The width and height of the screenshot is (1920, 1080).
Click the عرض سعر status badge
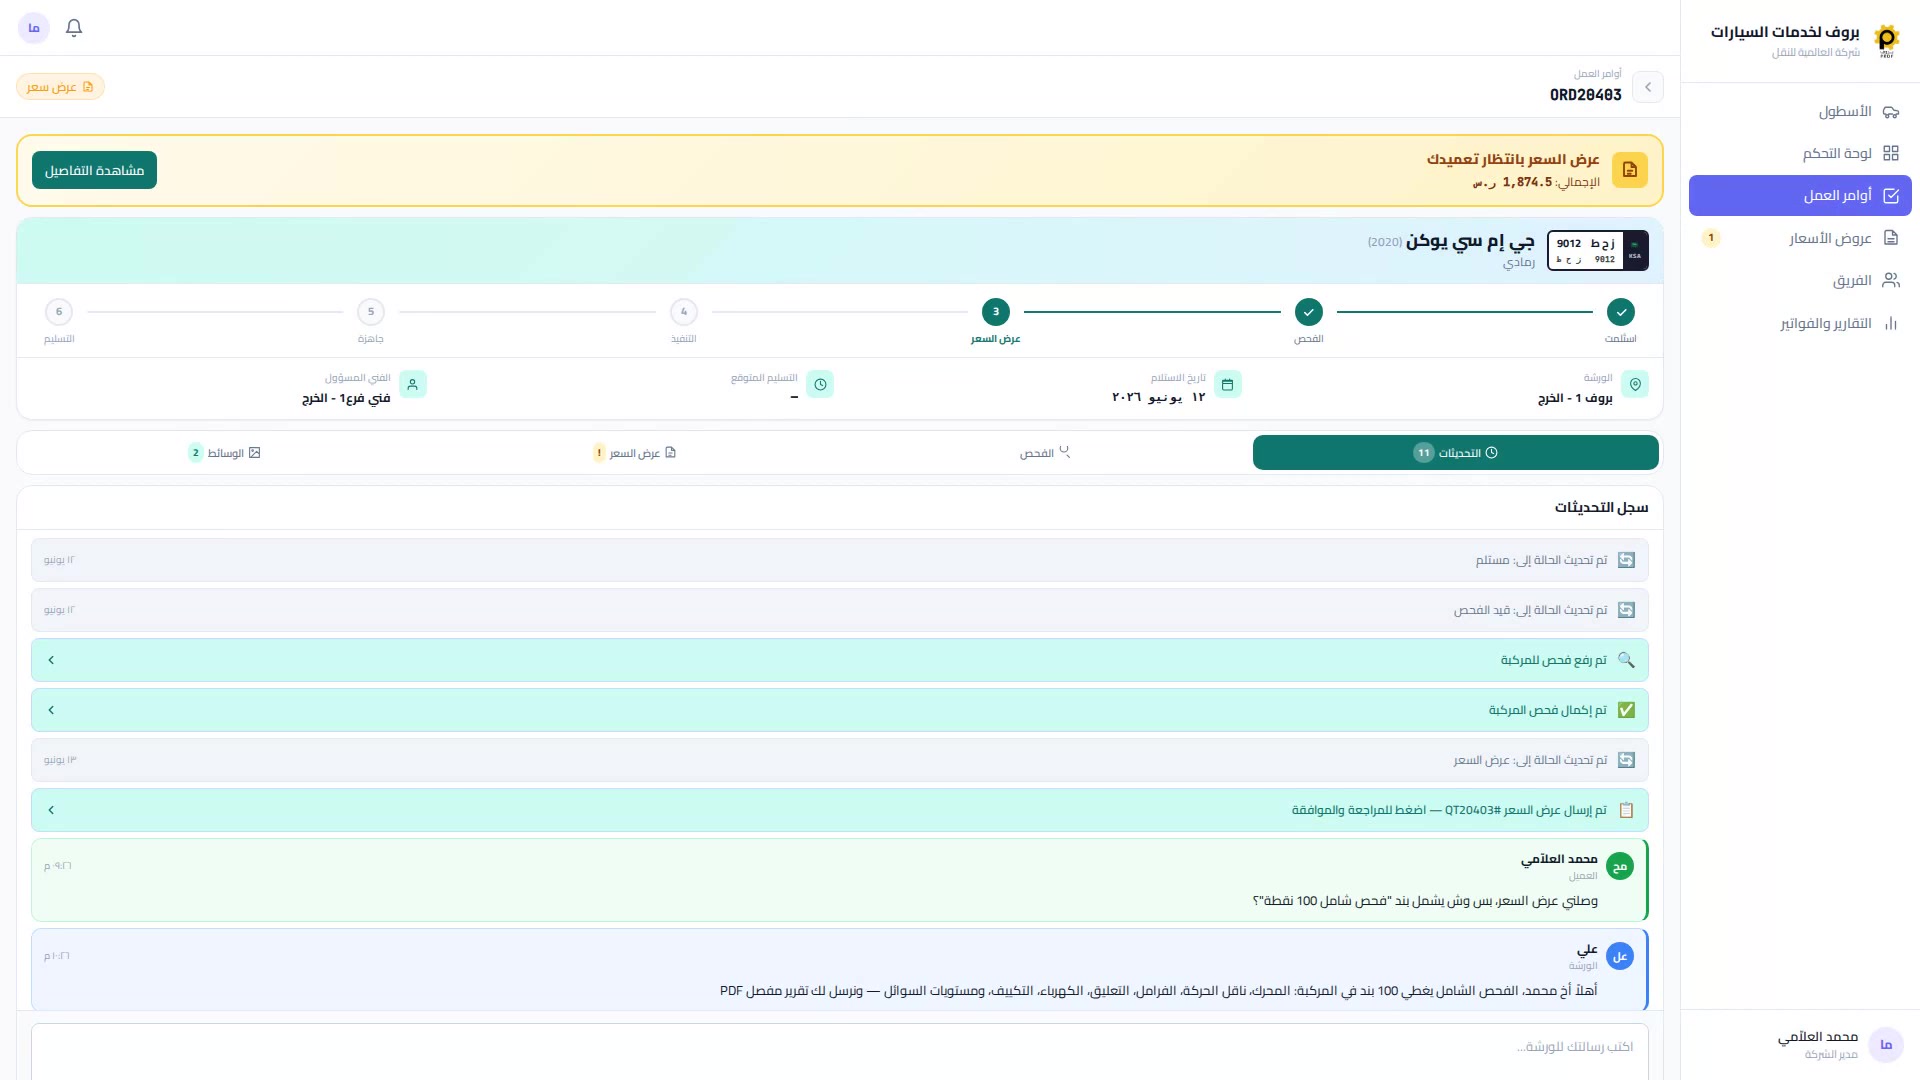click(x=60, y=87)
